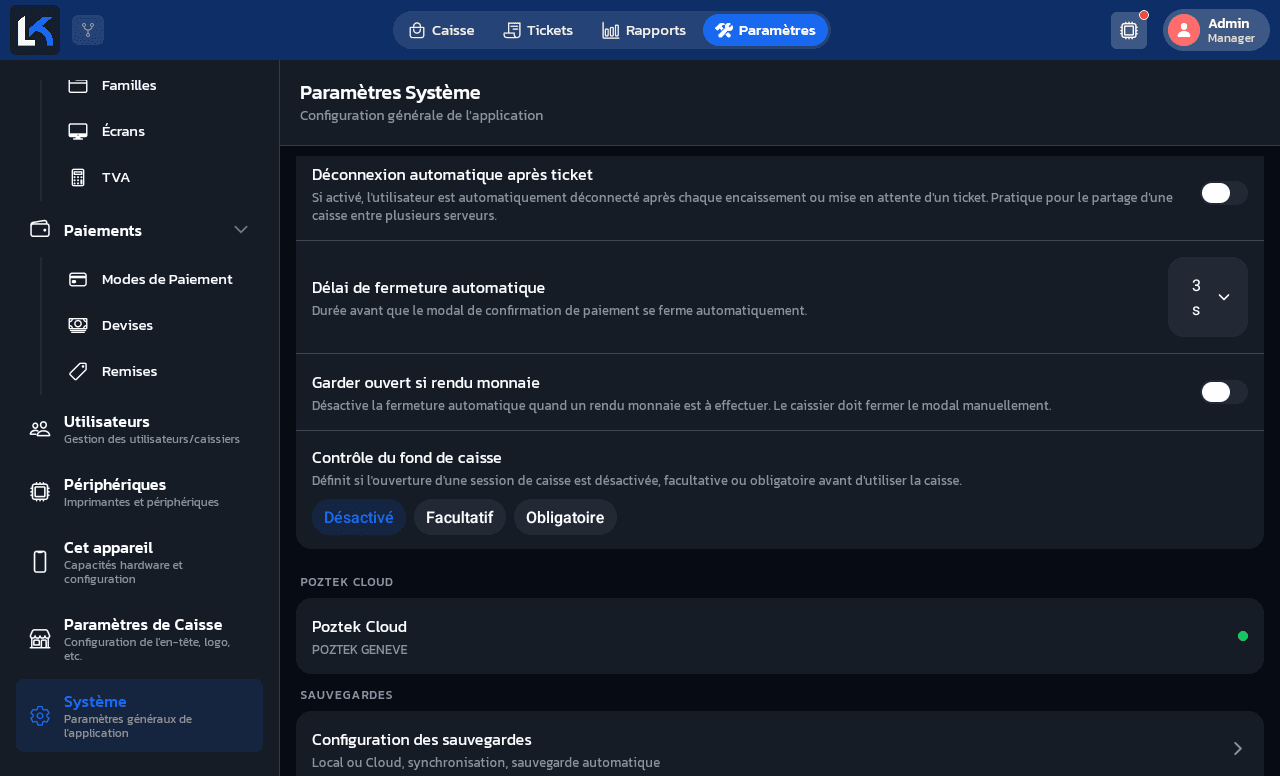Viewport: 1280px width, 776px height.
Task: Select the Facultatif option
Action: [460, 517]
